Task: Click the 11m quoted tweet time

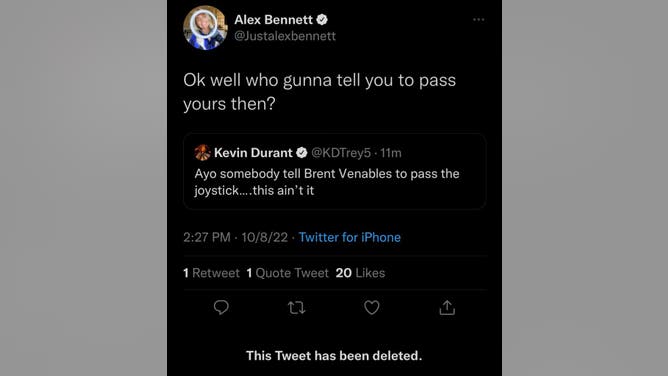Action: (x=391, y=152)
